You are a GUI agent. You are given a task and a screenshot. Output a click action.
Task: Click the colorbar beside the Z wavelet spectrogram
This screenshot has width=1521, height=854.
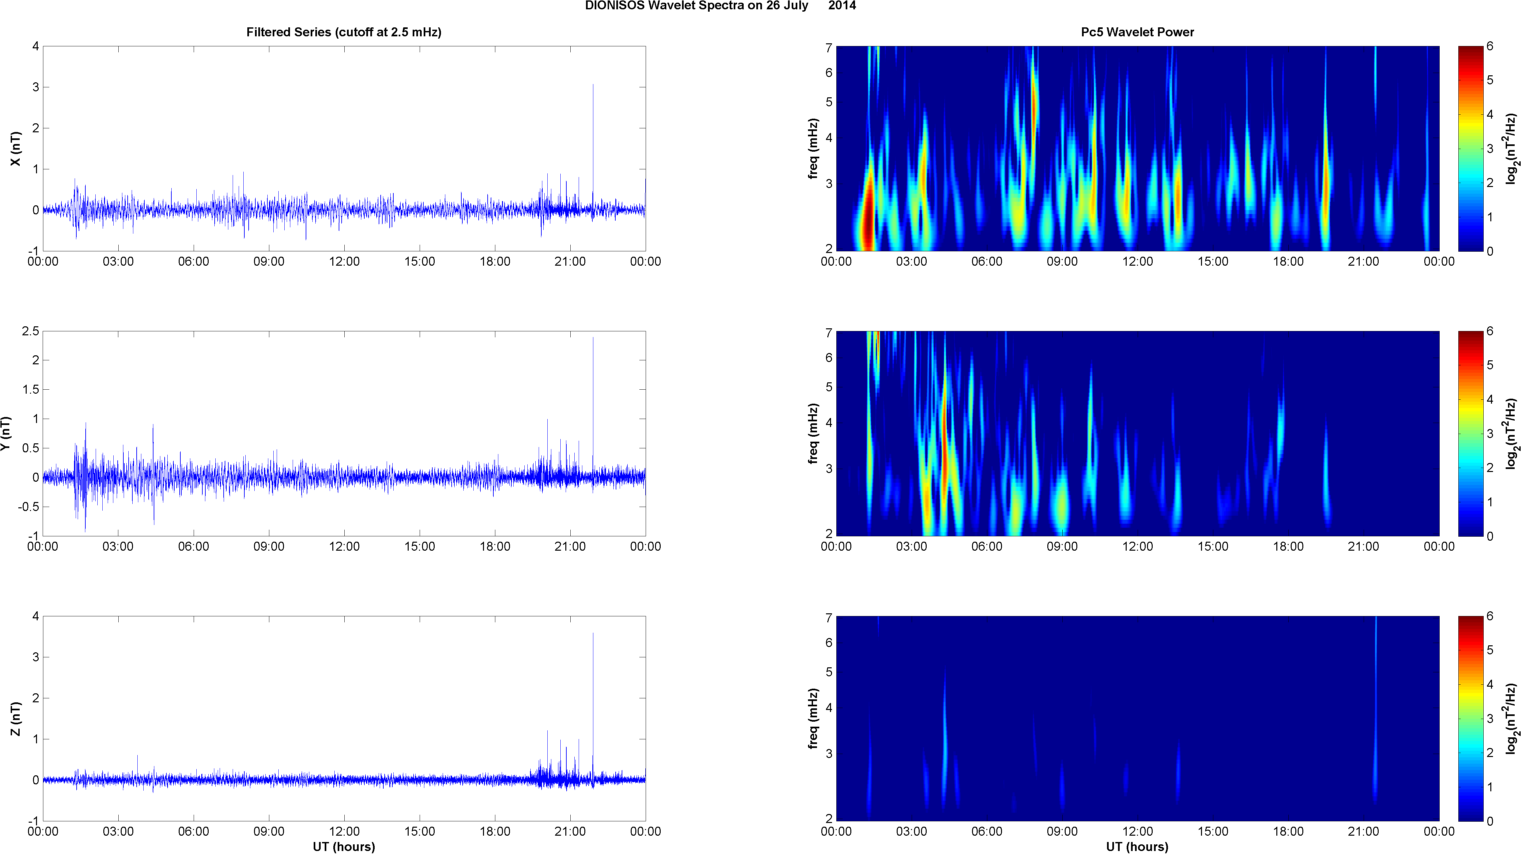[x=1470, y=719]
